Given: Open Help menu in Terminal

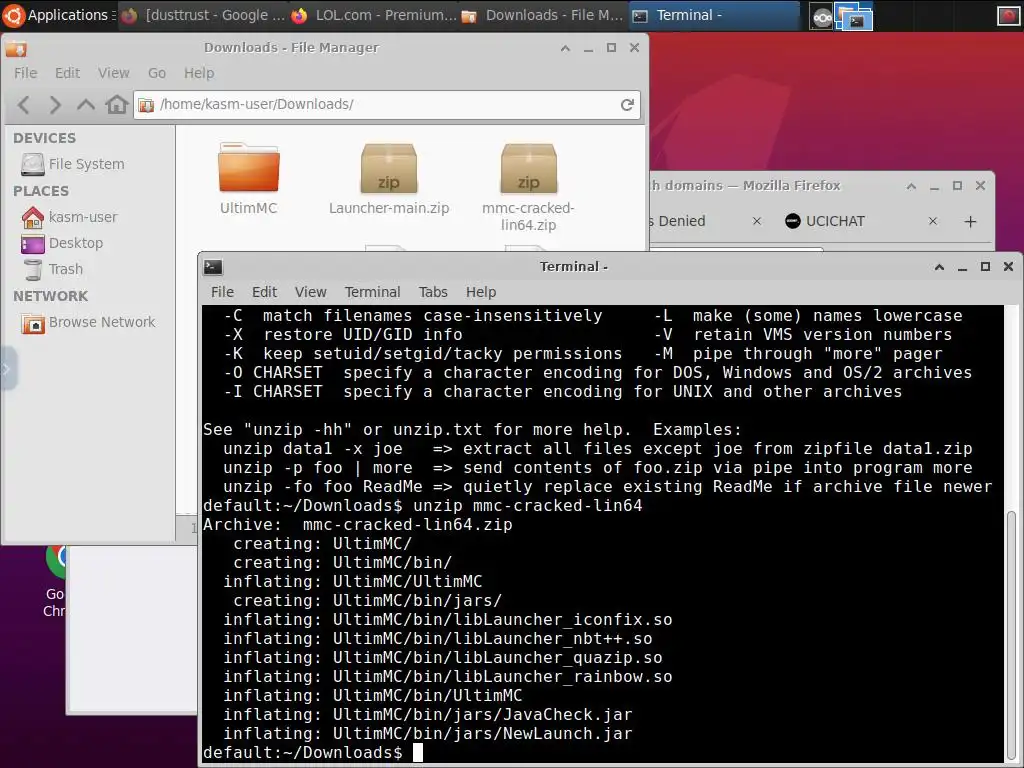Looking at the screenshot, I should point(481,292).
